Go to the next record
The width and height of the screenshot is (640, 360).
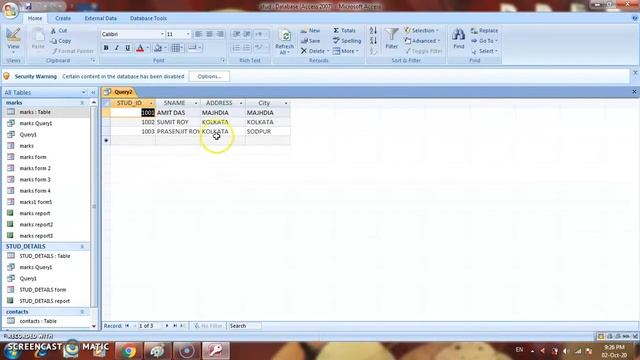167,326
